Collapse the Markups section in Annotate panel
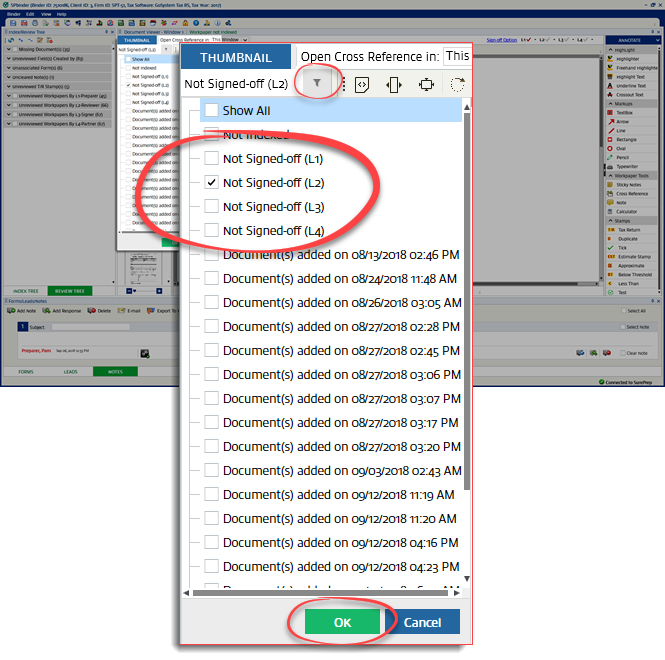The height and width of the screenshot is (660, 665). coord(611,103)
